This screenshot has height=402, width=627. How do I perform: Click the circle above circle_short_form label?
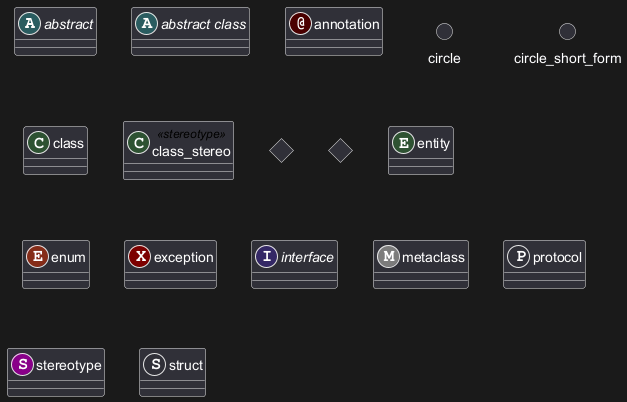(567, 32)
